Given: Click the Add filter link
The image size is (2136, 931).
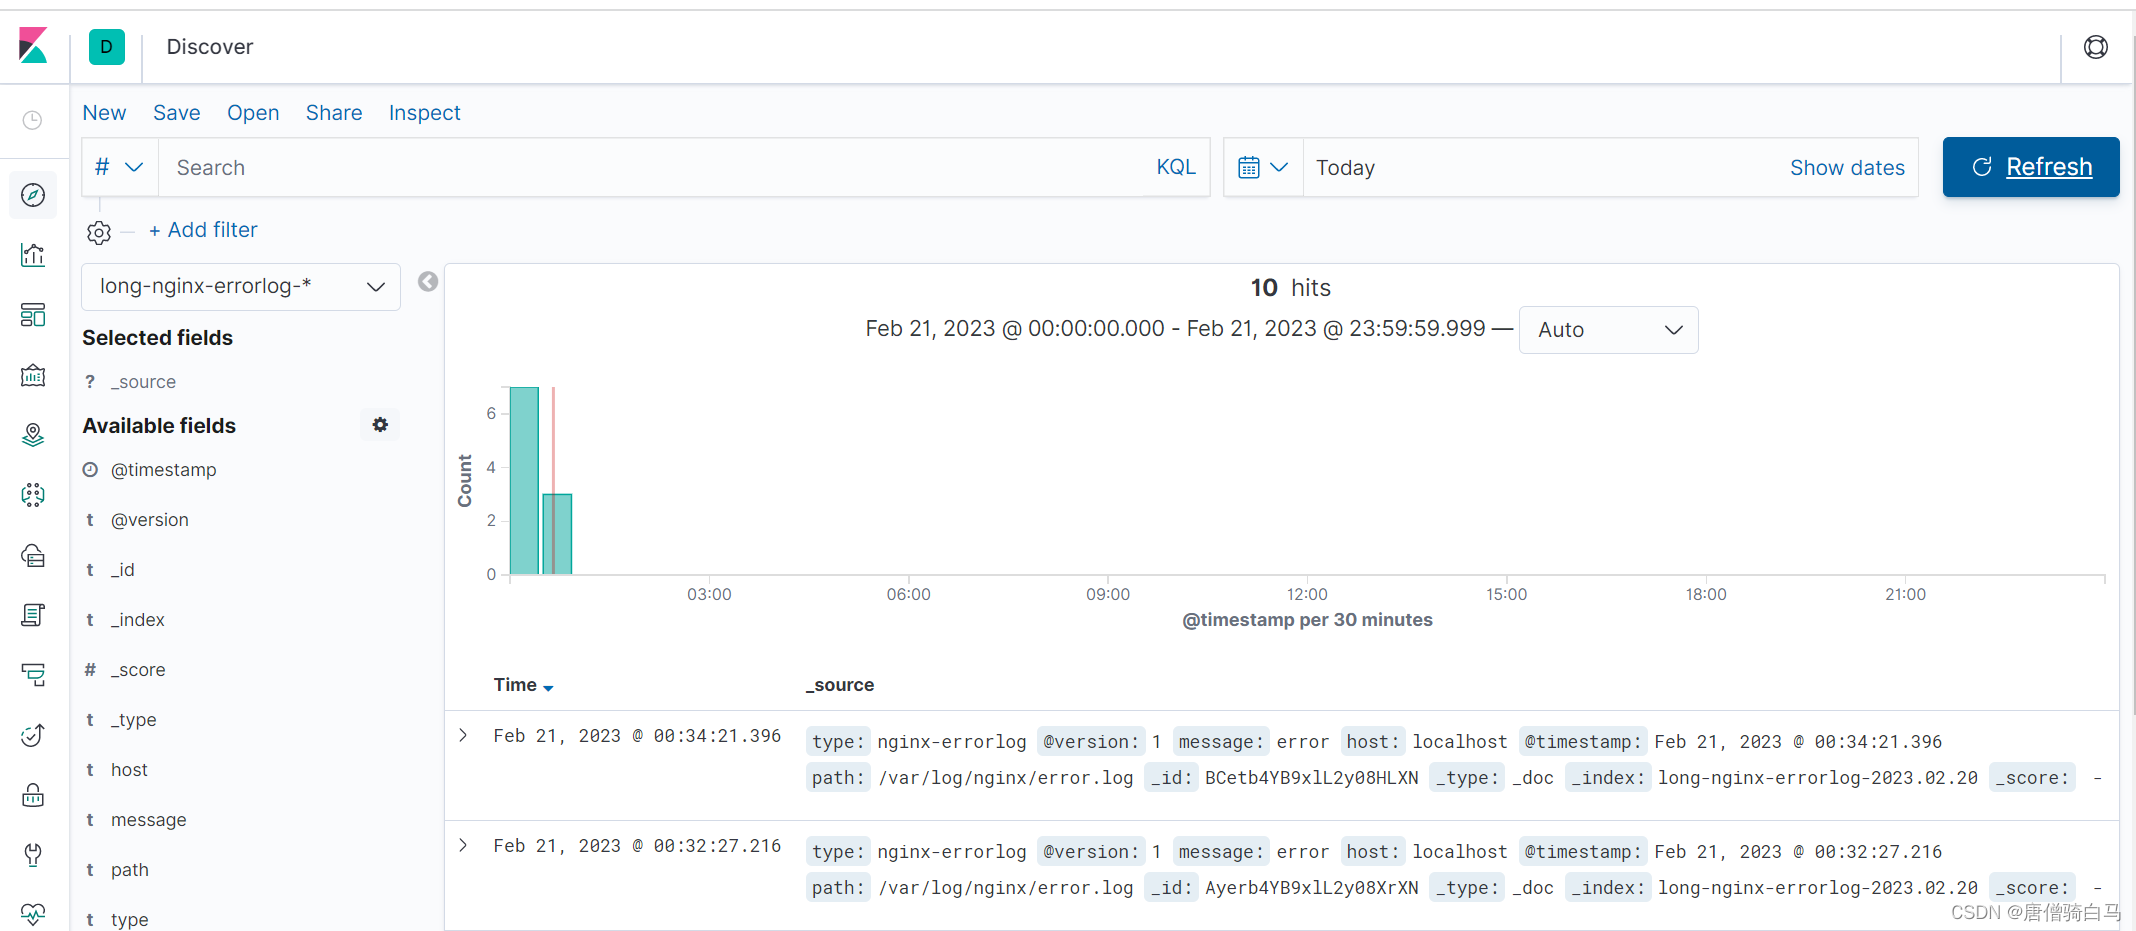Looking at the screenshot, I should (x=203, y=229).
